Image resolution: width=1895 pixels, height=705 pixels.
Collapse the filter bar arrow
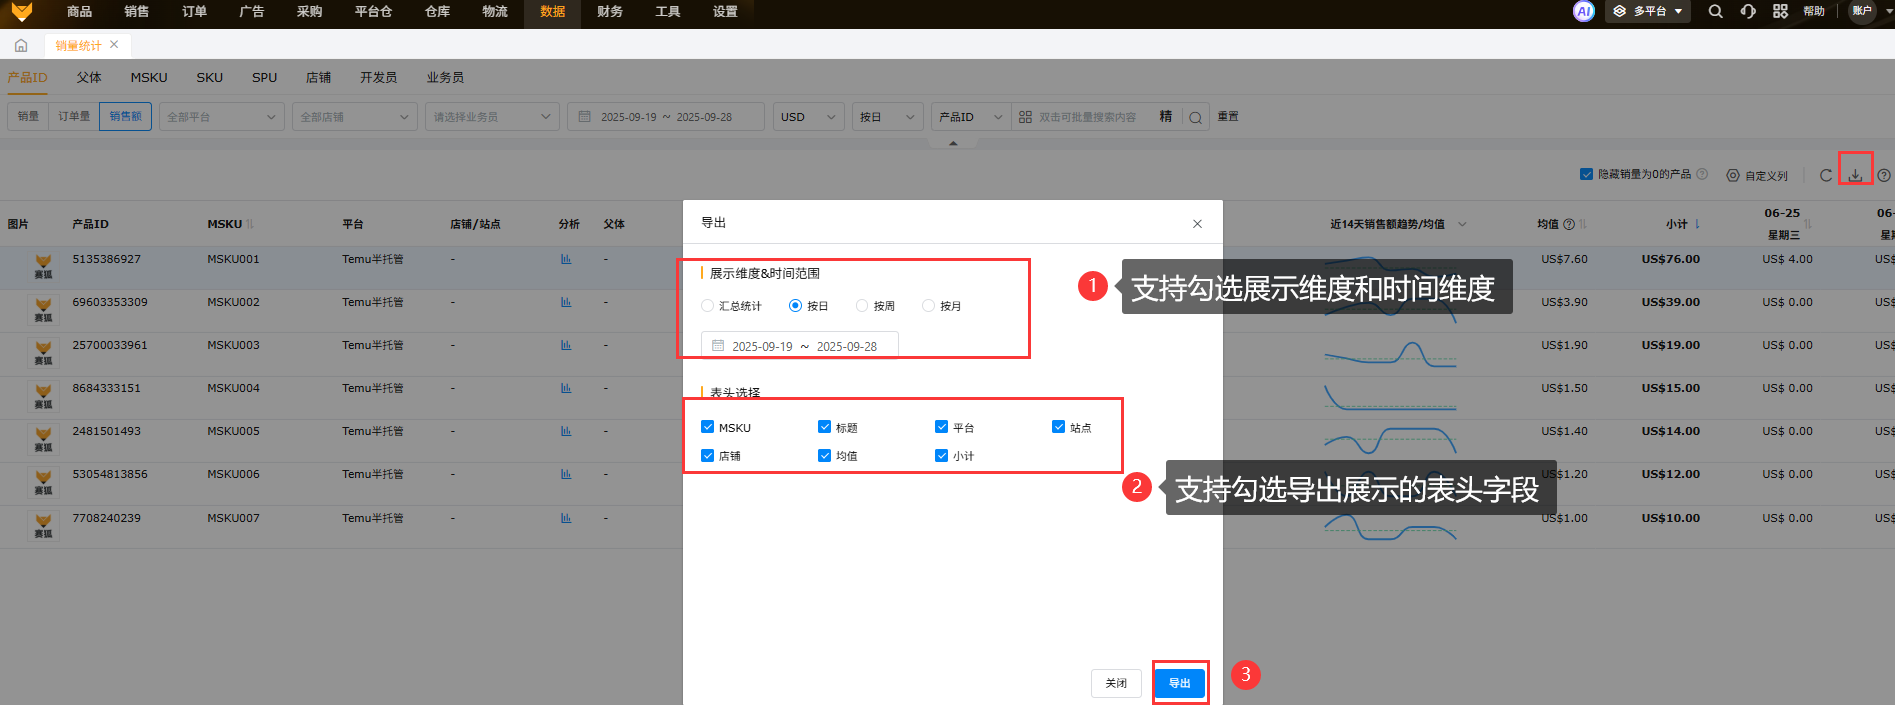[x=953, y=143]
